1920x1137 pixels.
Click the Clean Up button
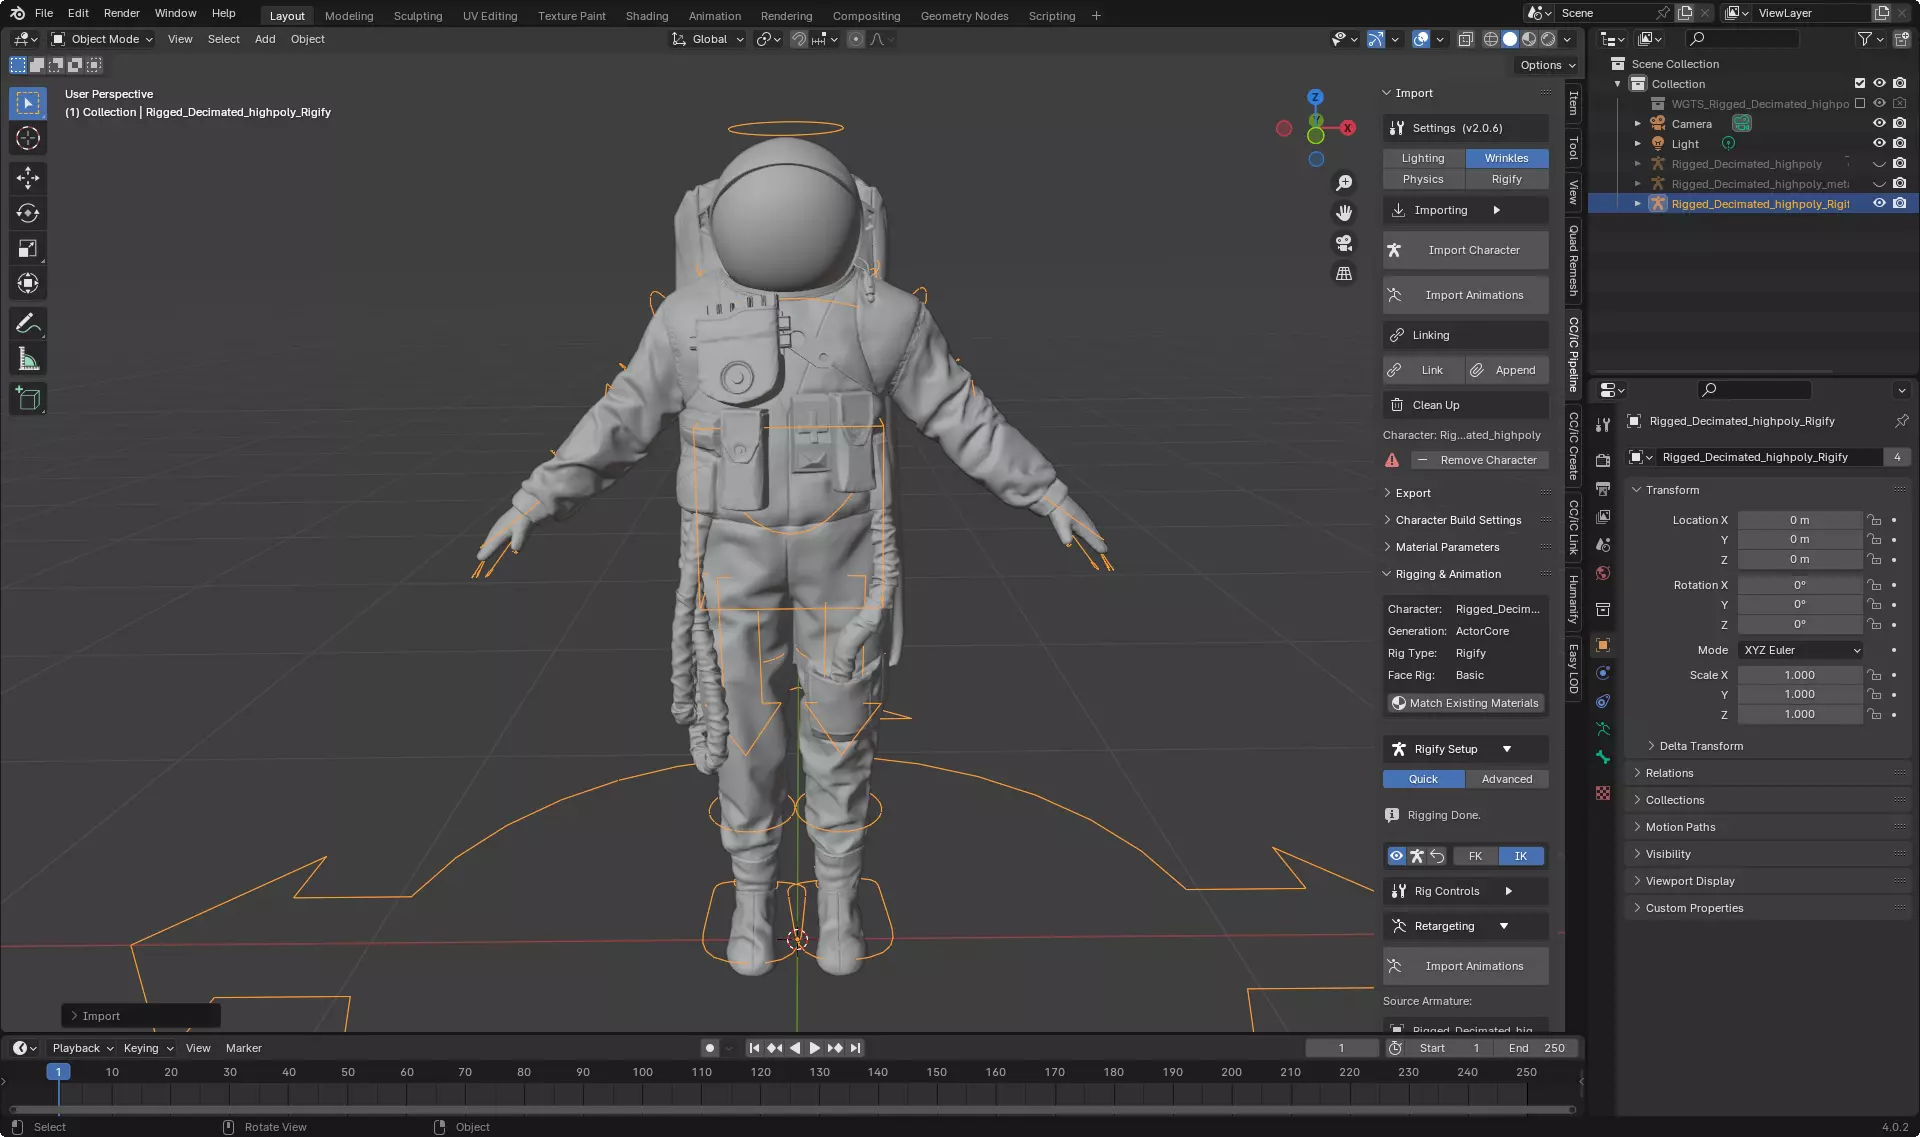coord(1466,405)
